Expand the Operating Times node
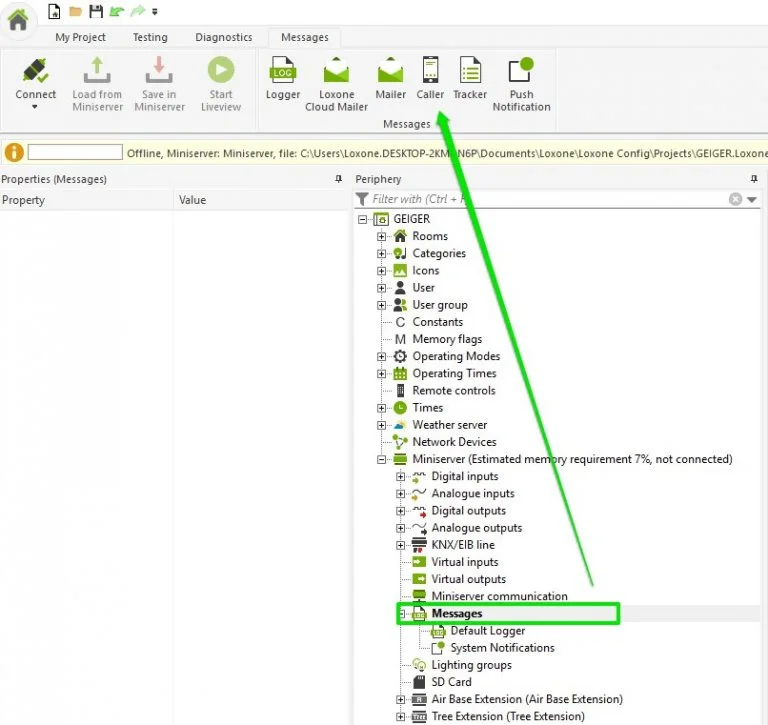Image resolution: width=768 pixels, height=725 pixels. pyautogui.click(x=382, y=374)
